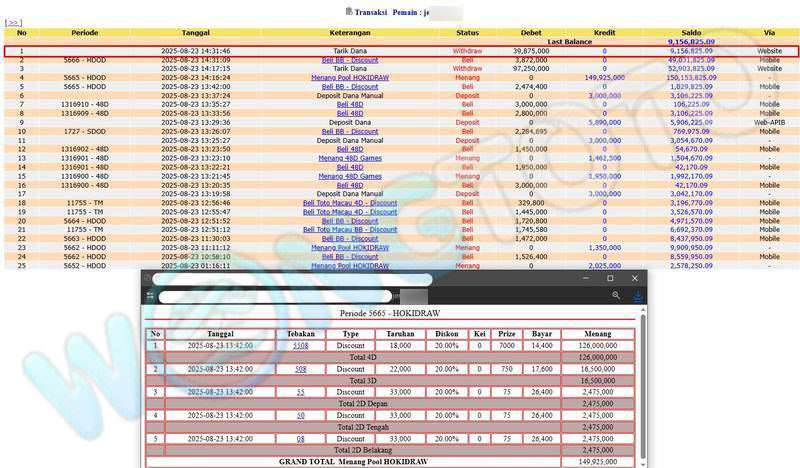Viewport: 800px width, 468px height.
Task: Click the Transaksi document icon in header
Action: pos(349,11)
